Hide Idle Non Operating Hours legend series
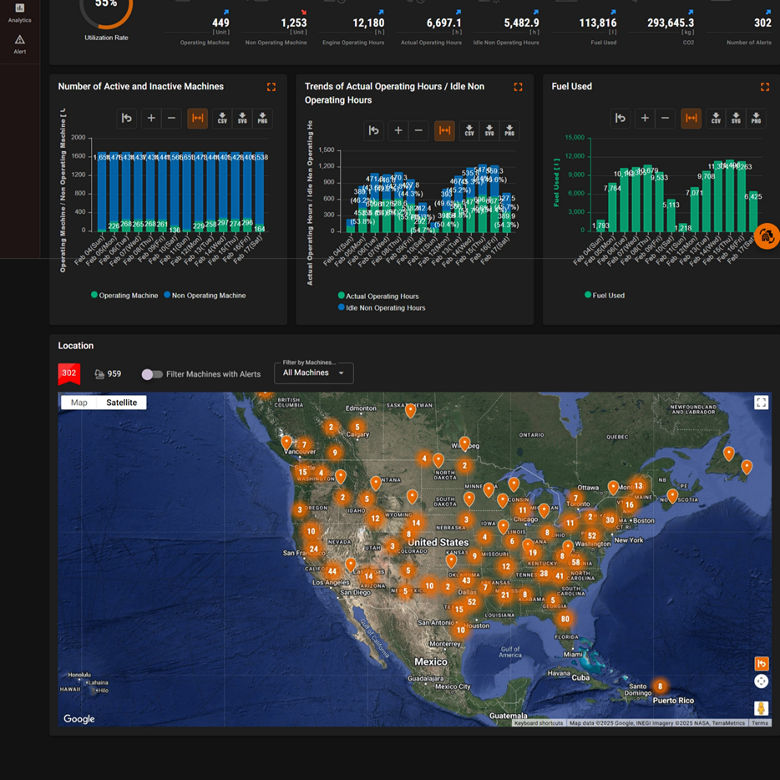This screenshot has height=780, width=780. click(385, 308)
